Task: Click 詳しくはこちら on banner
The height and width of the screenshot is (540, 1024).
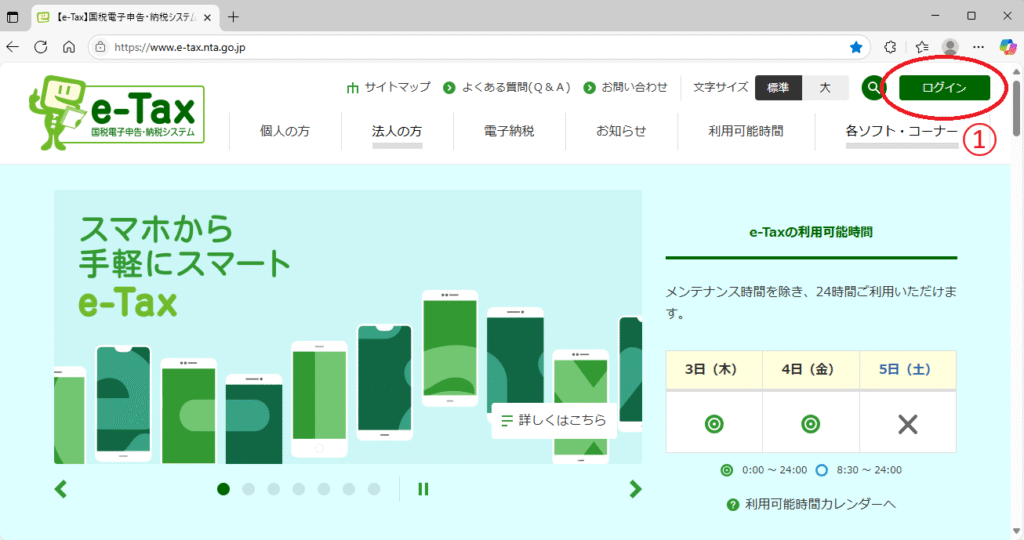Action: click(554, 421)
